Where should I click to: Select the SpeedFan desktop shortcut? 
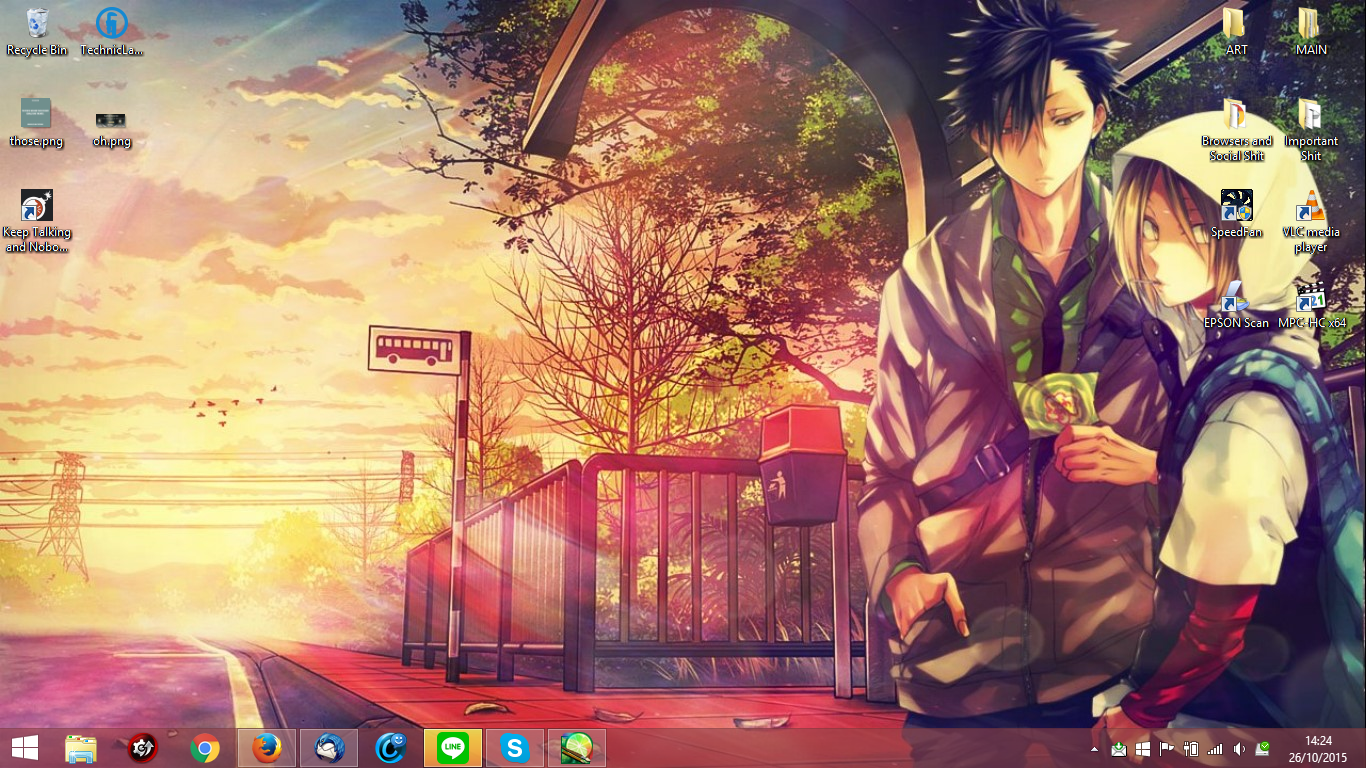(x=1236, y=215)
